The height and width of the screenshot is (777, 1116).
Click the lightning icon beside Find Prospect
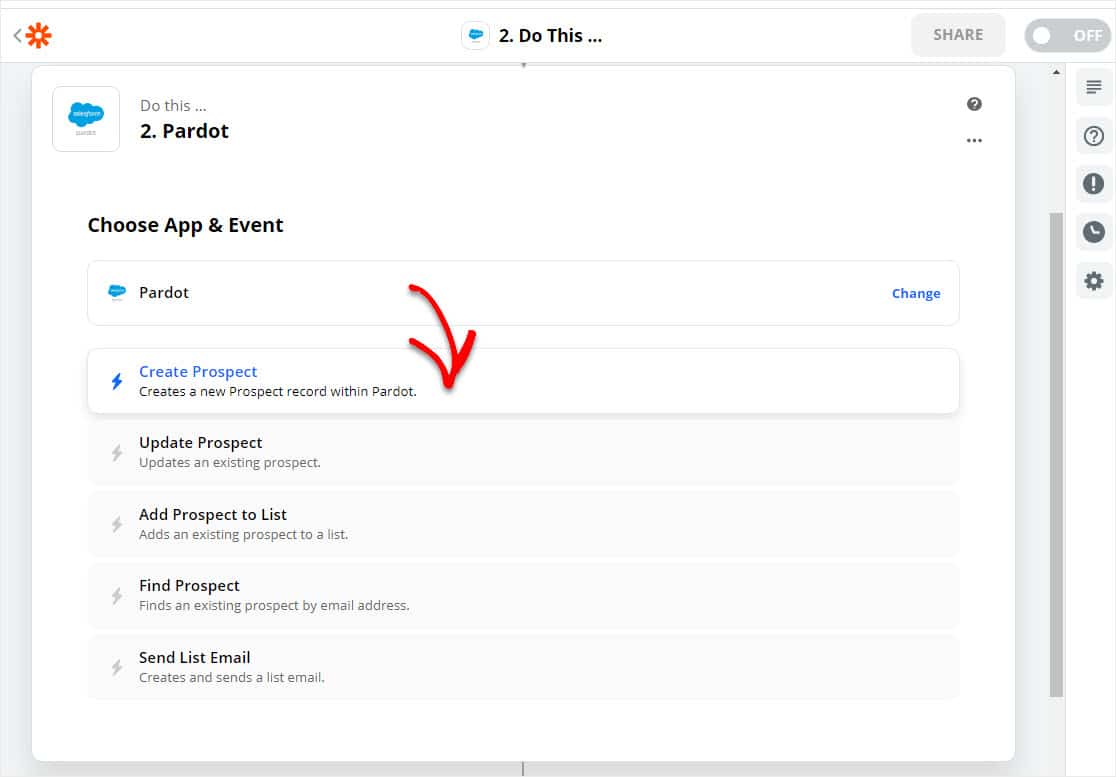click(117, 596)
